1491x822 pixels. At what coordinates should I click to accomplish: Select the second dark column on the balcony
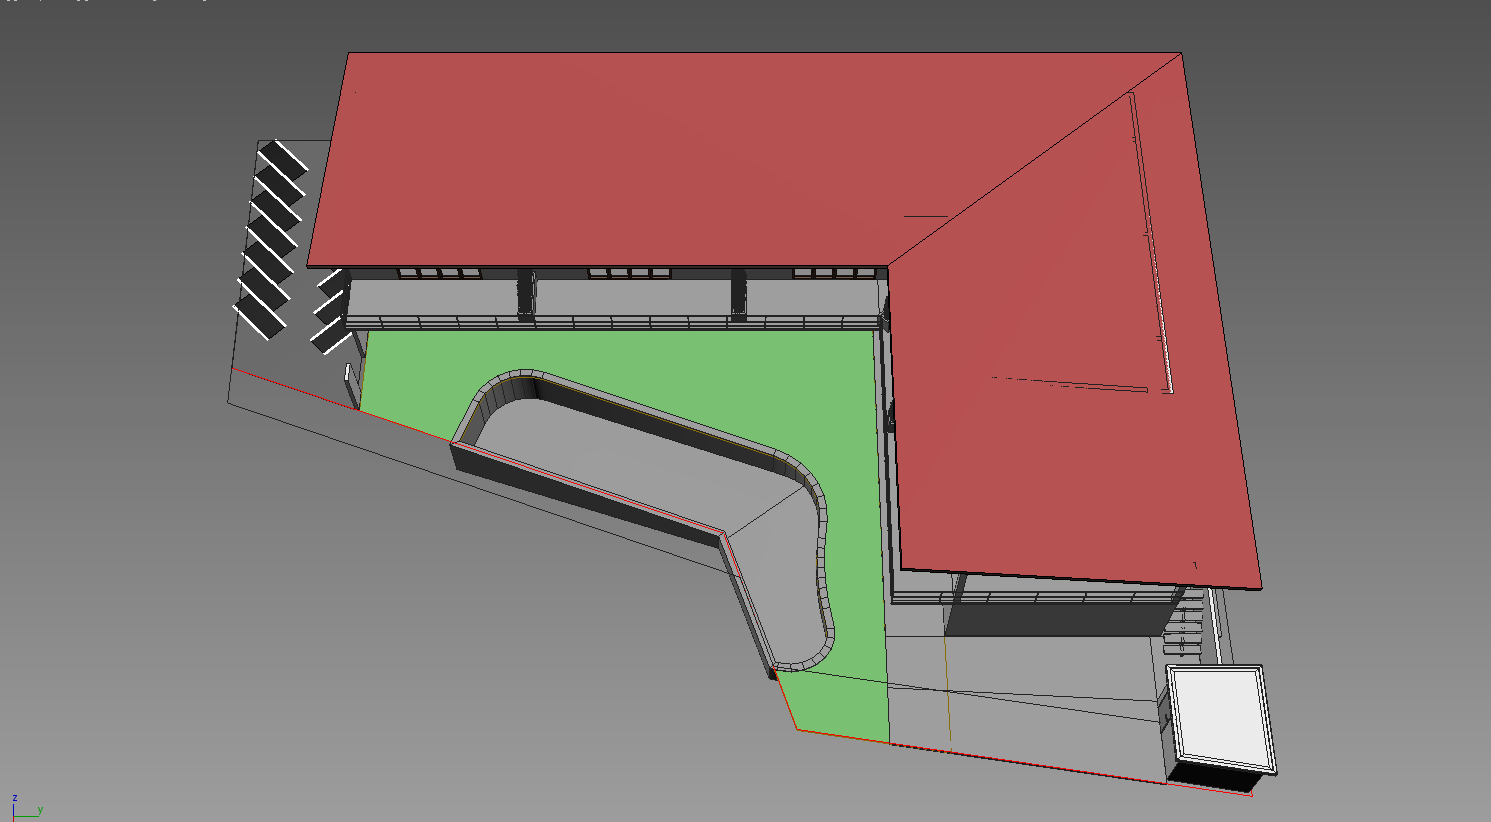738,293
